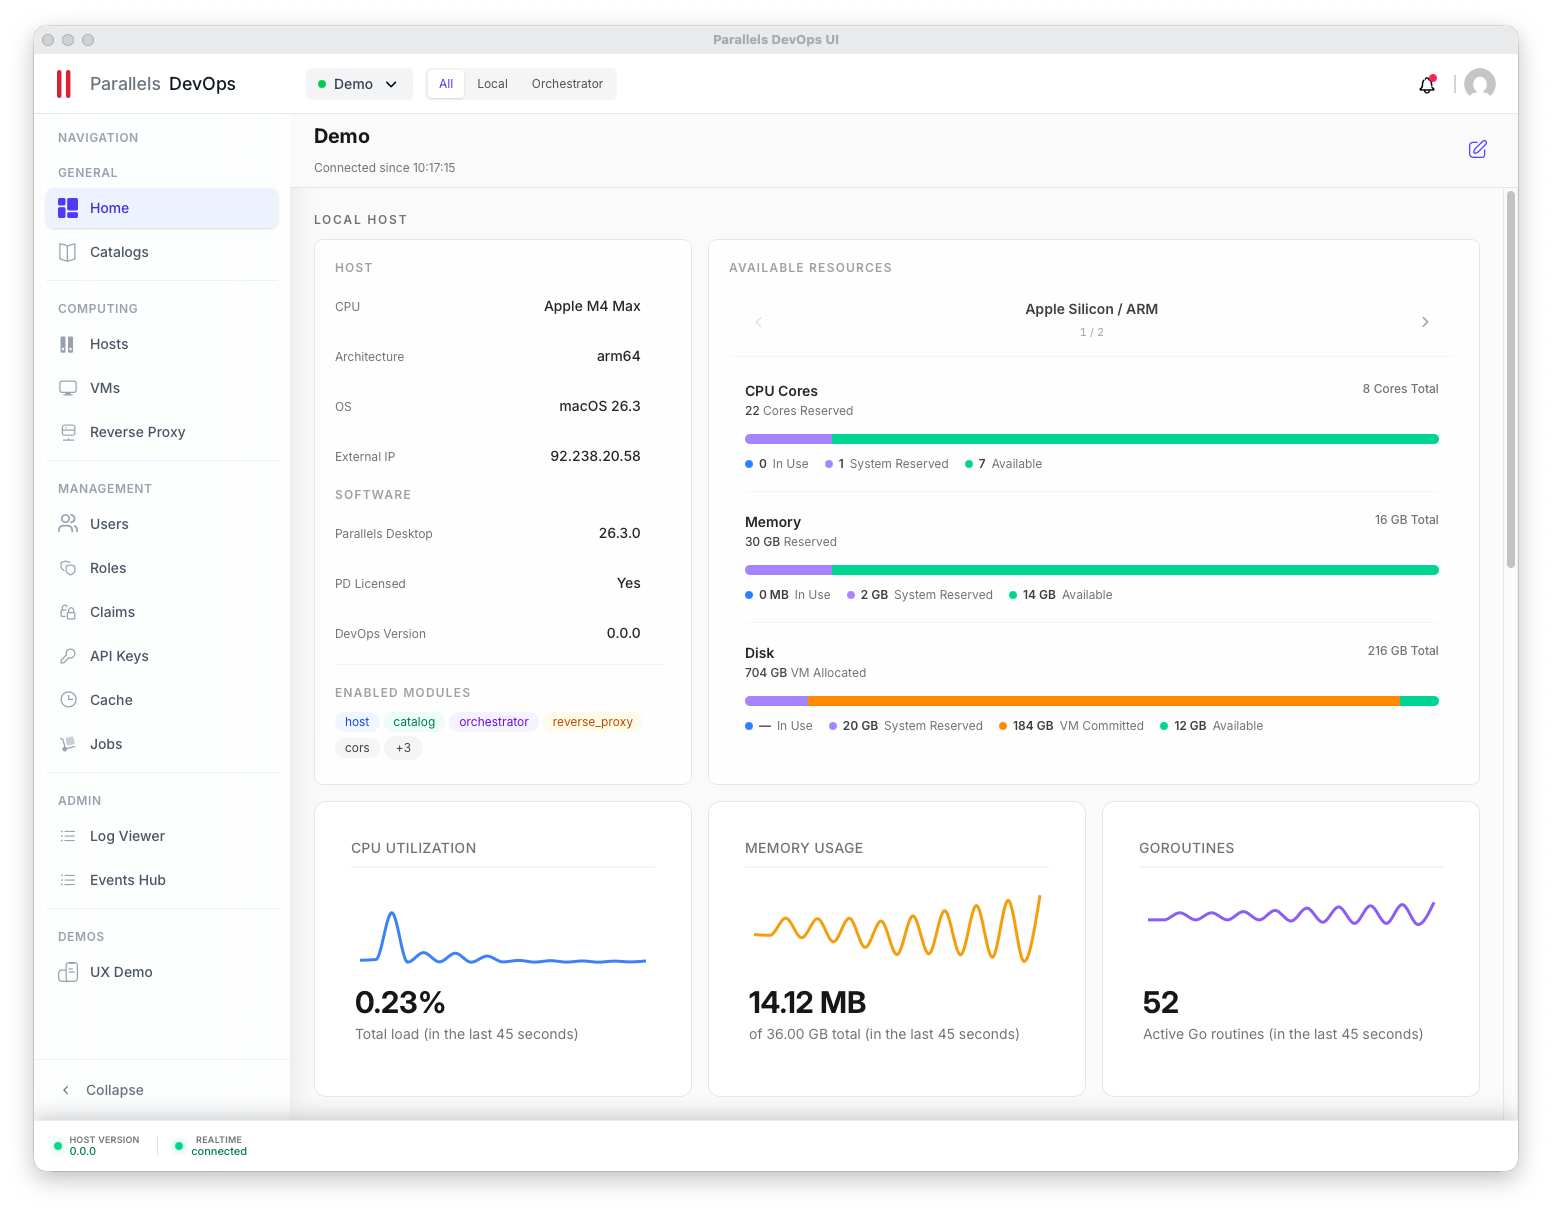1552x1213 pixels.
Task: Click the edit pencil icon for Demo
Action: click(x=1478, y=149)
